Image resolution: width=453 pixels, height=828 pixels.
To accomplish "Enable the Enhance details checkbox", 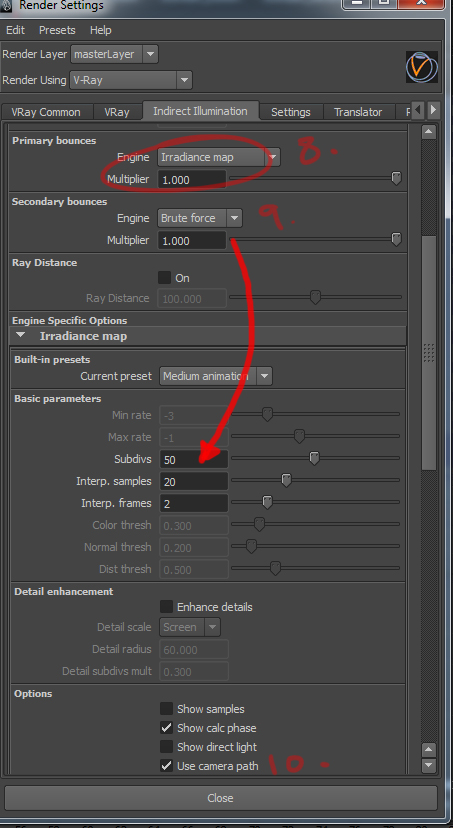I will click(166, 606).
